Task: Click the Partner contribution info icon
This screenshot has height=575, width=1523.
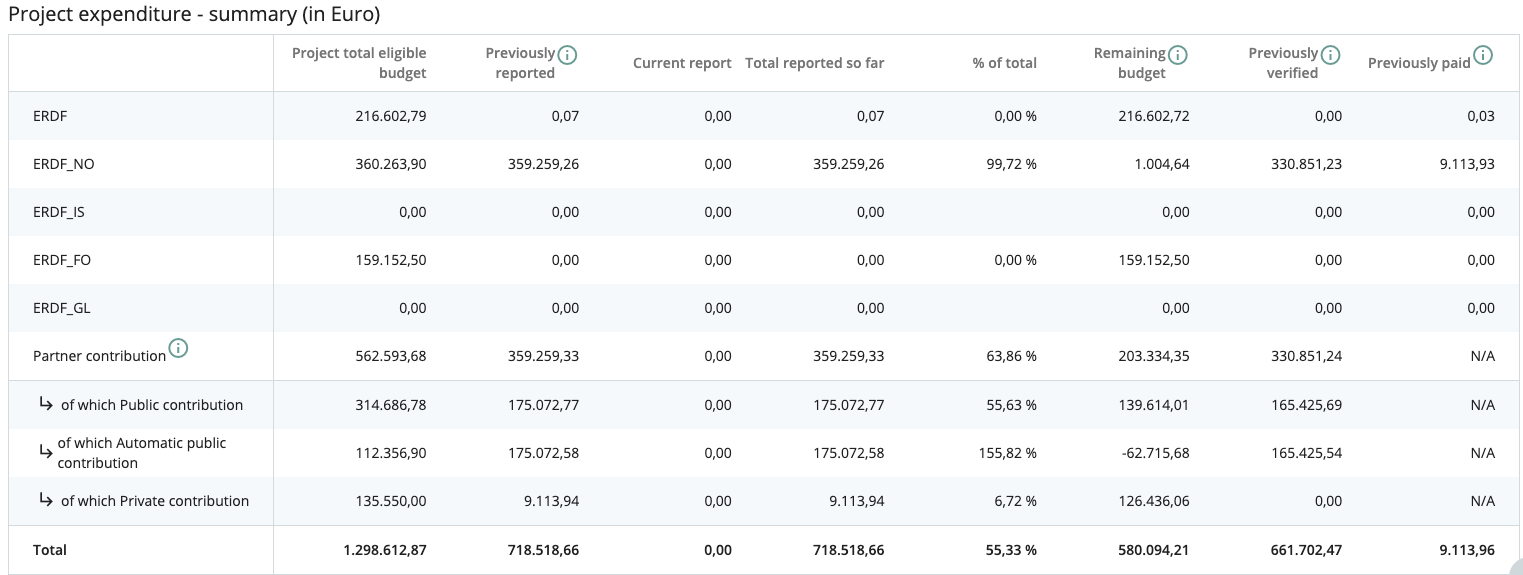Action: click(178, 349)
